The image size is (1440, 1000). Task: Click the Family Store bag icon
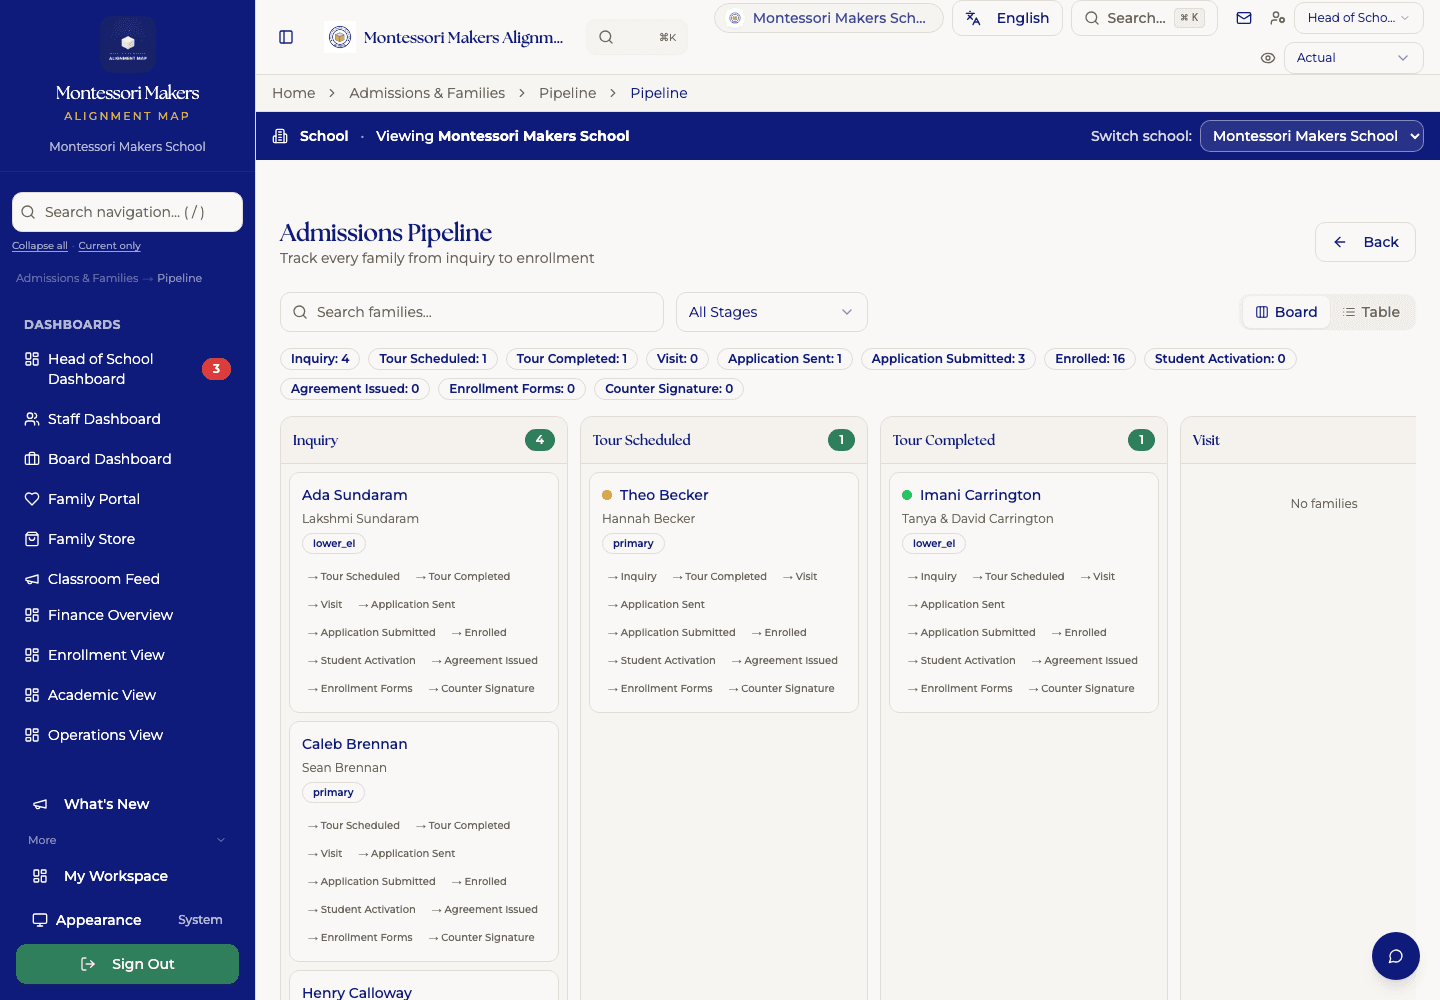[x=32, y=539]
